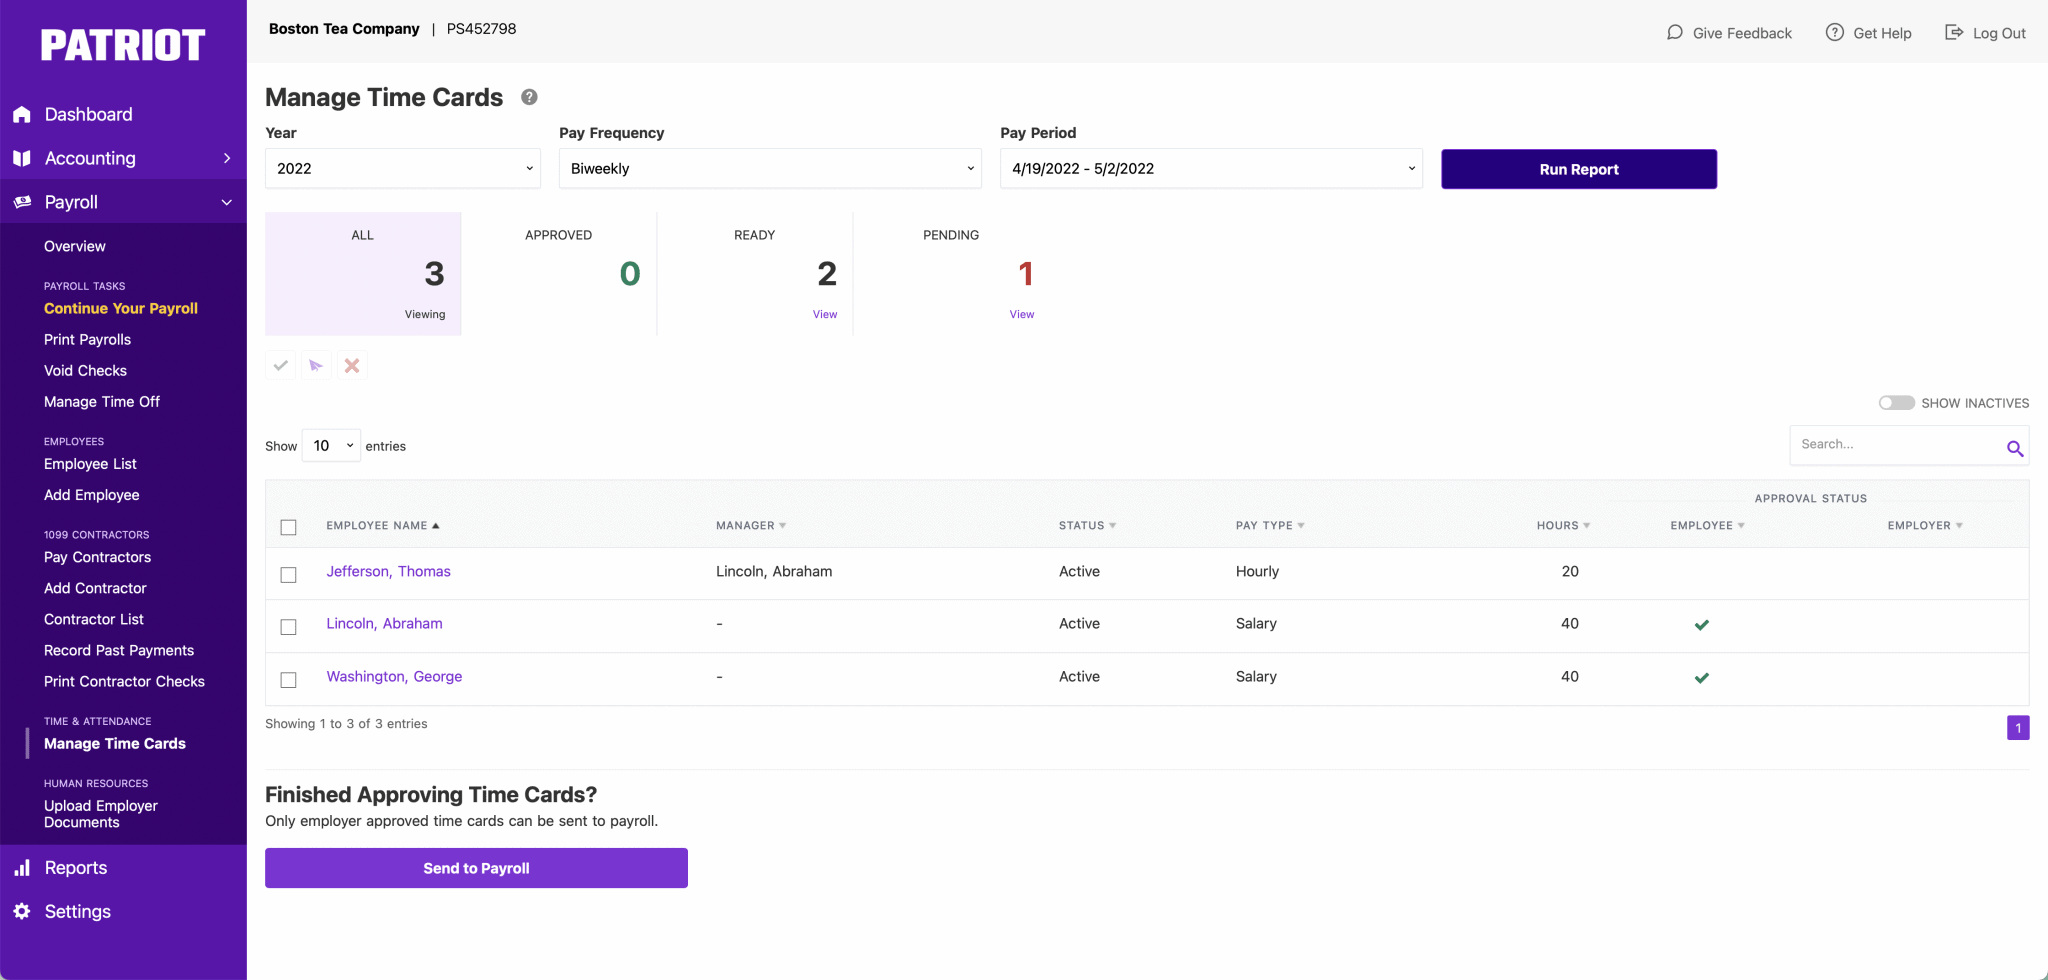Click the approve checkmark action icon

tap(280, 365)
